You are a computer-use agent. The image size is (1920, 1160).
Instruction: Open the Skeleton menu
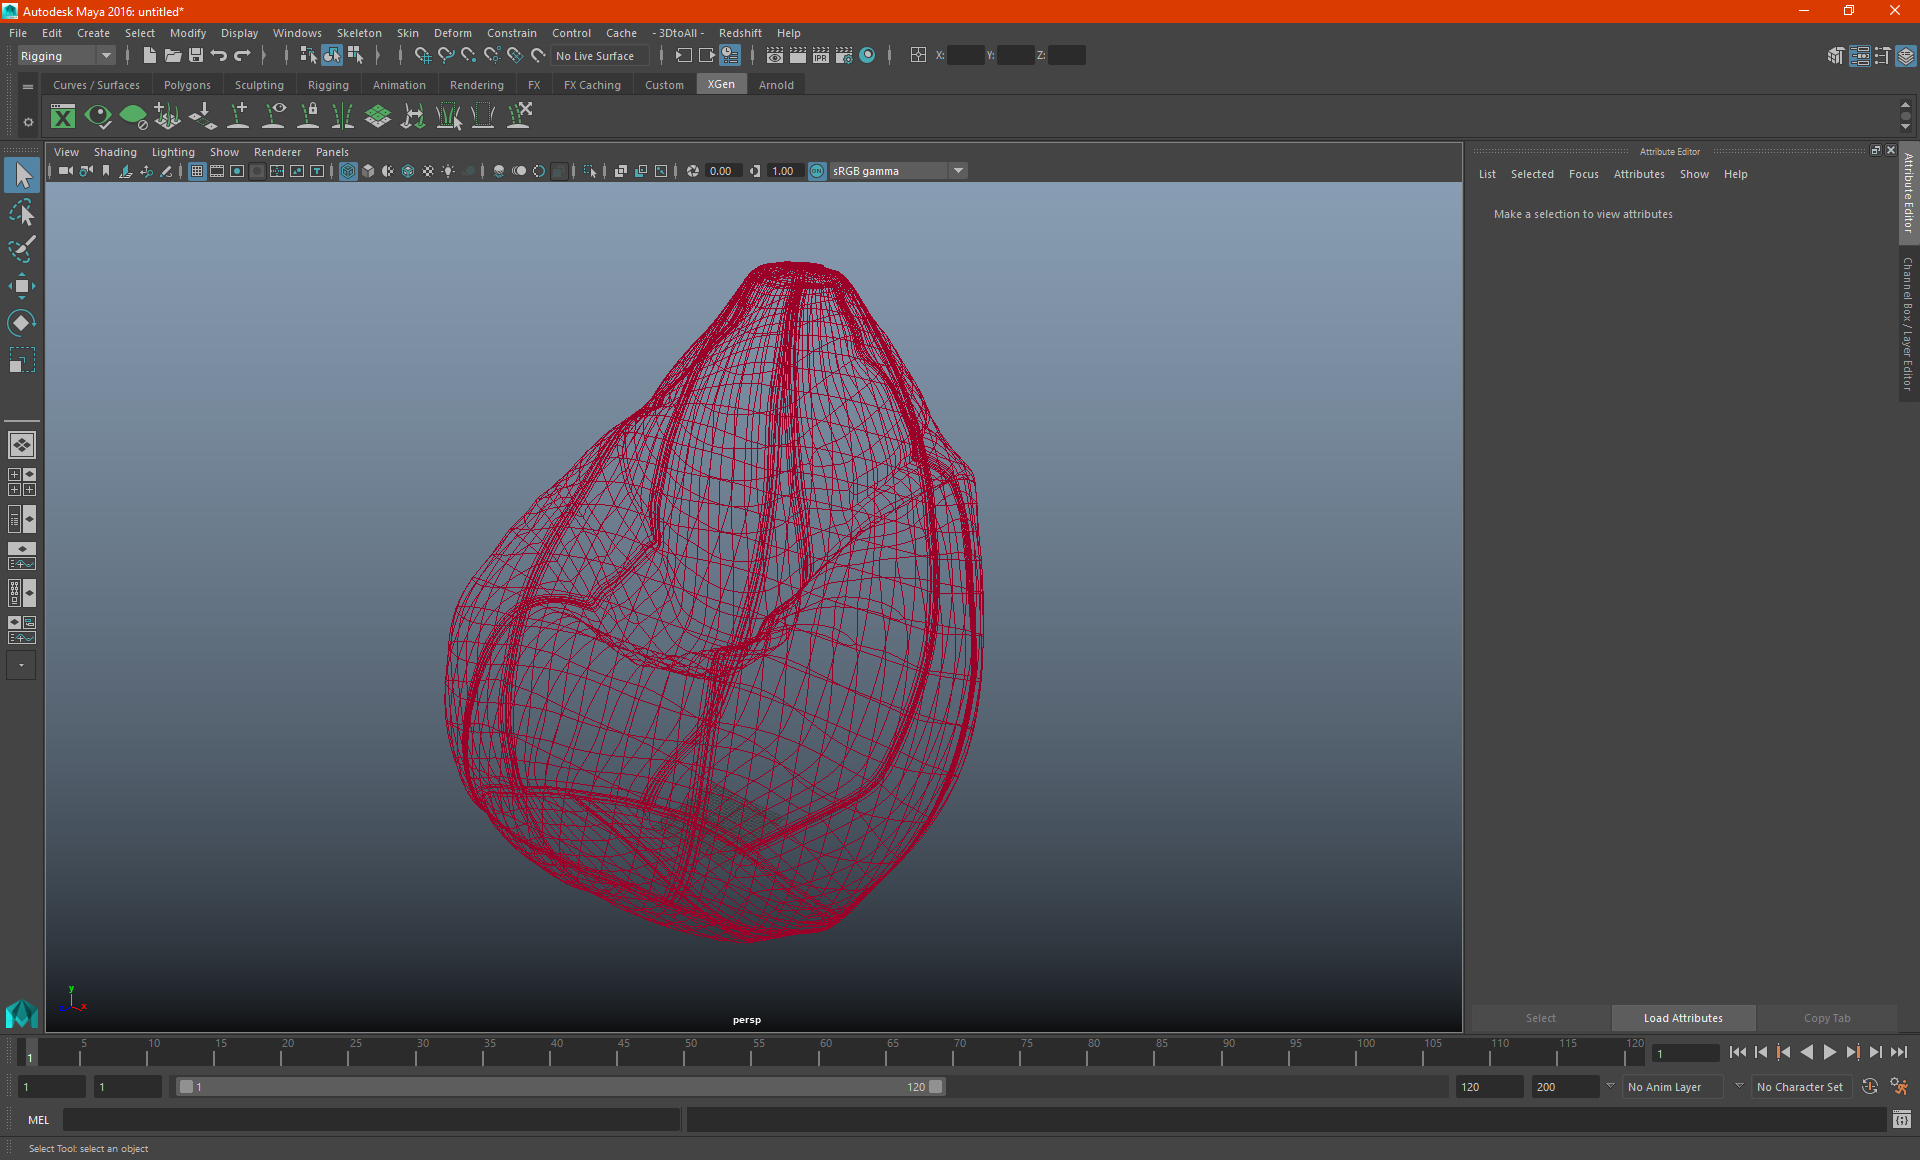pos(359,33)
